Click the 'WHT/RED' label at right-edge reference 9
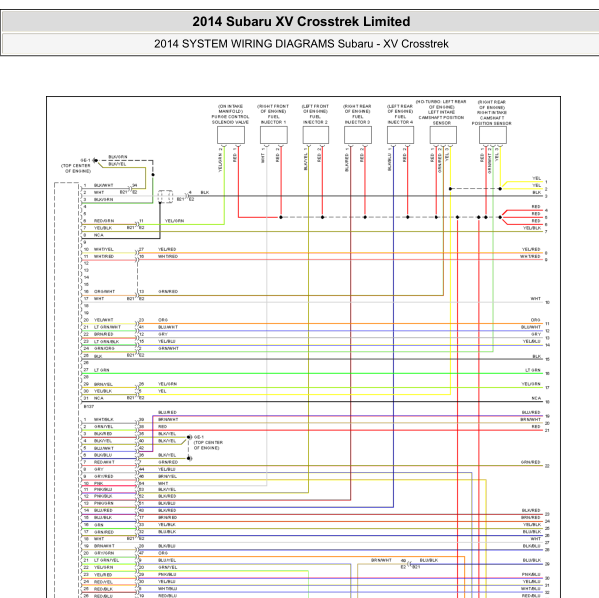 point(531,256)
